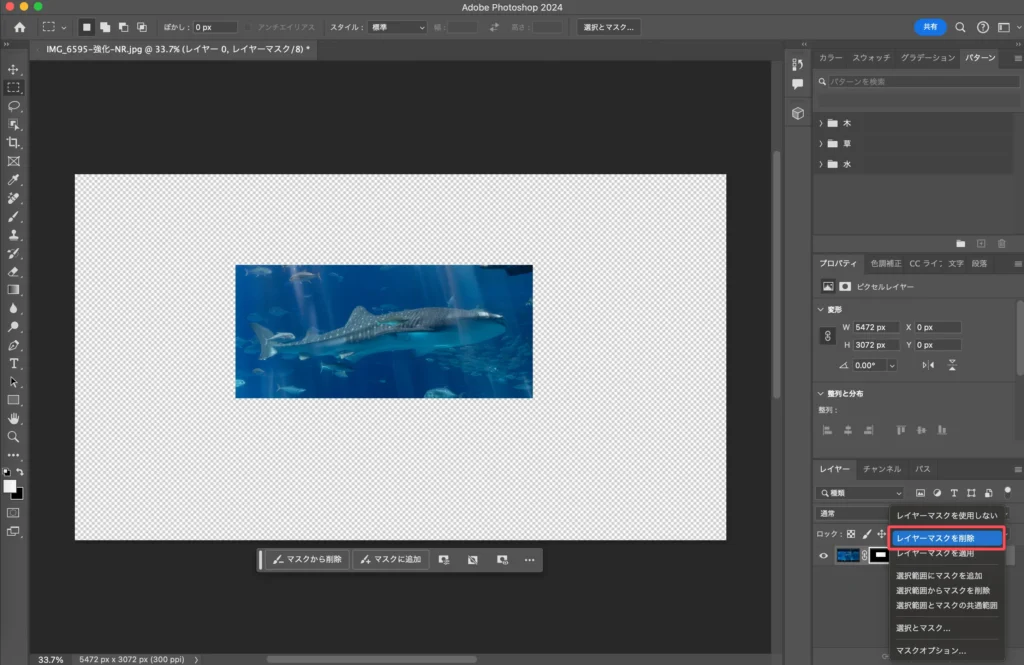The height and width of the screenshot is (665, 1024).
Task: Toggle lock transparent pixels for layer
Action: 851,534
